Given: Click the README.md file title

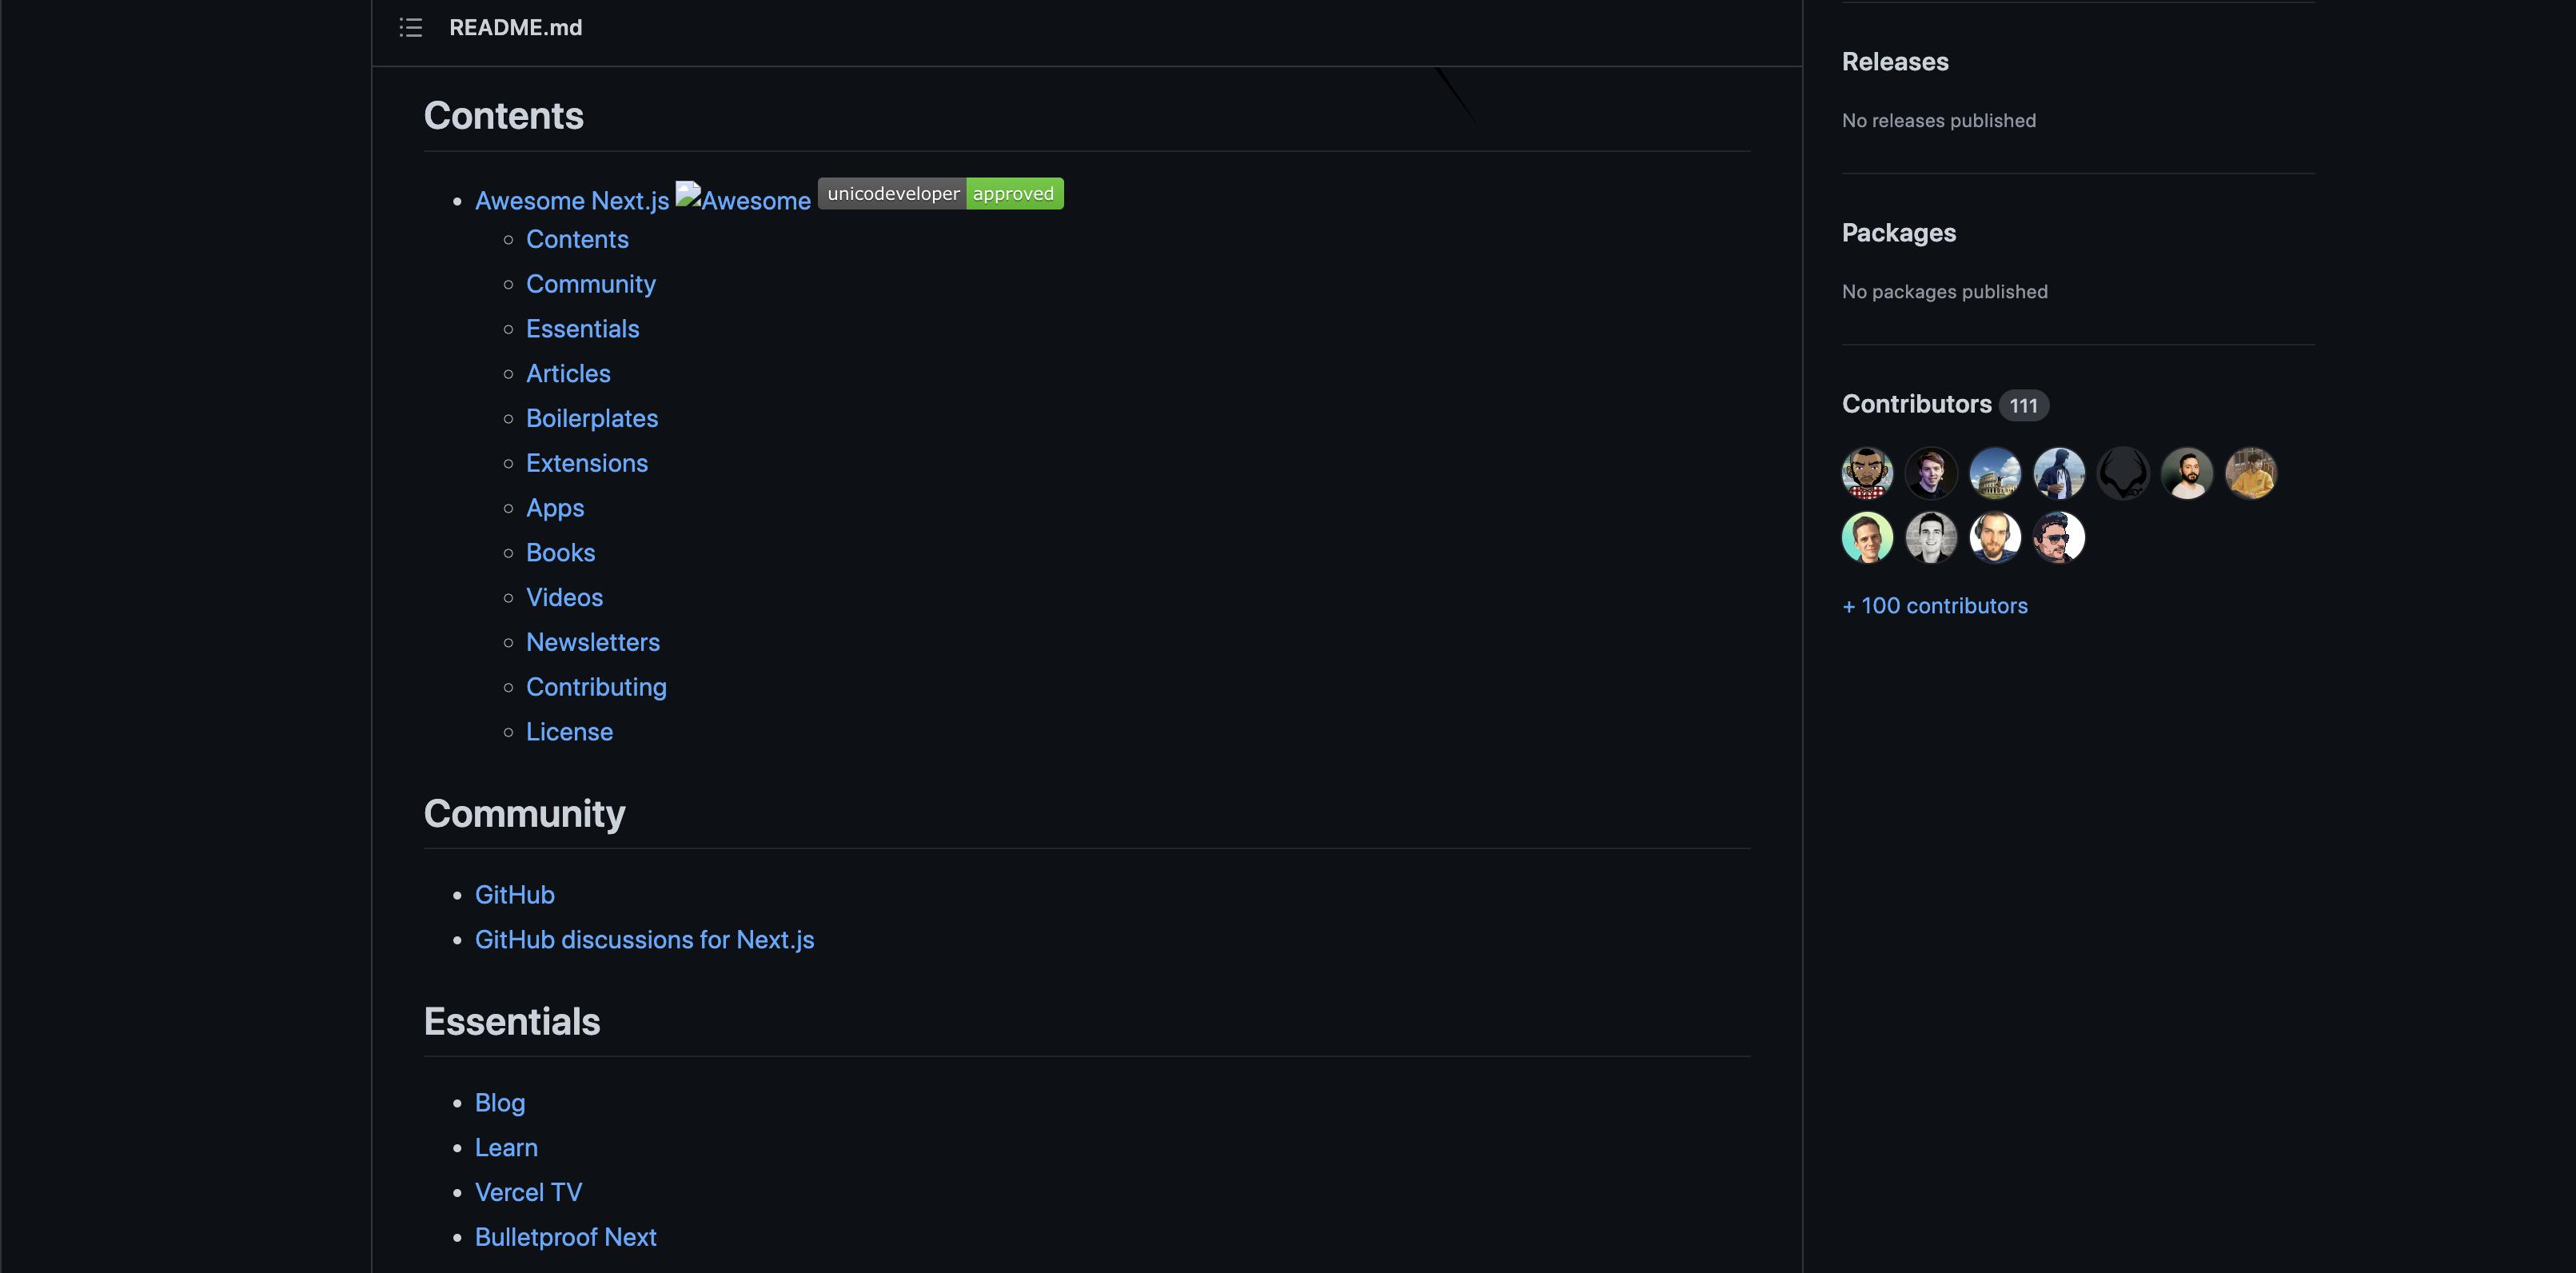Looking at the screenshot, I should 515,27.
